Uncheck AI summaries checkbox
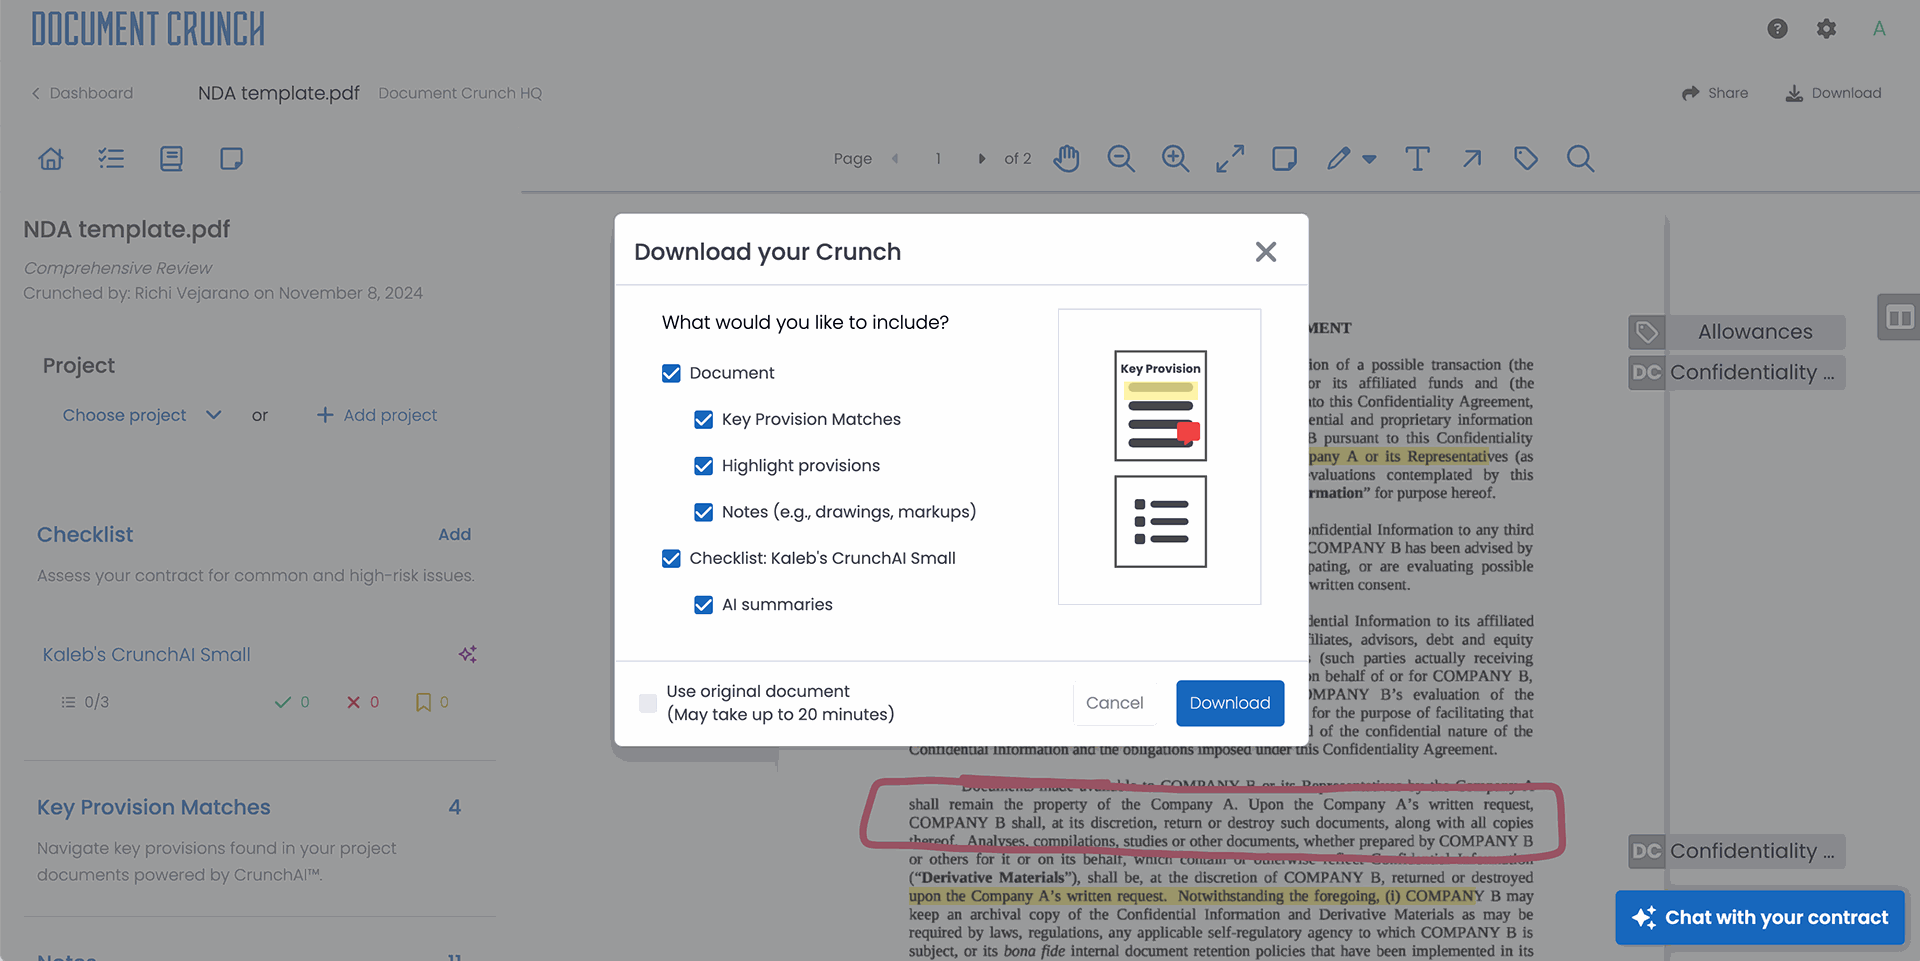Viewport: 1920px width, 961px height. 704,605
